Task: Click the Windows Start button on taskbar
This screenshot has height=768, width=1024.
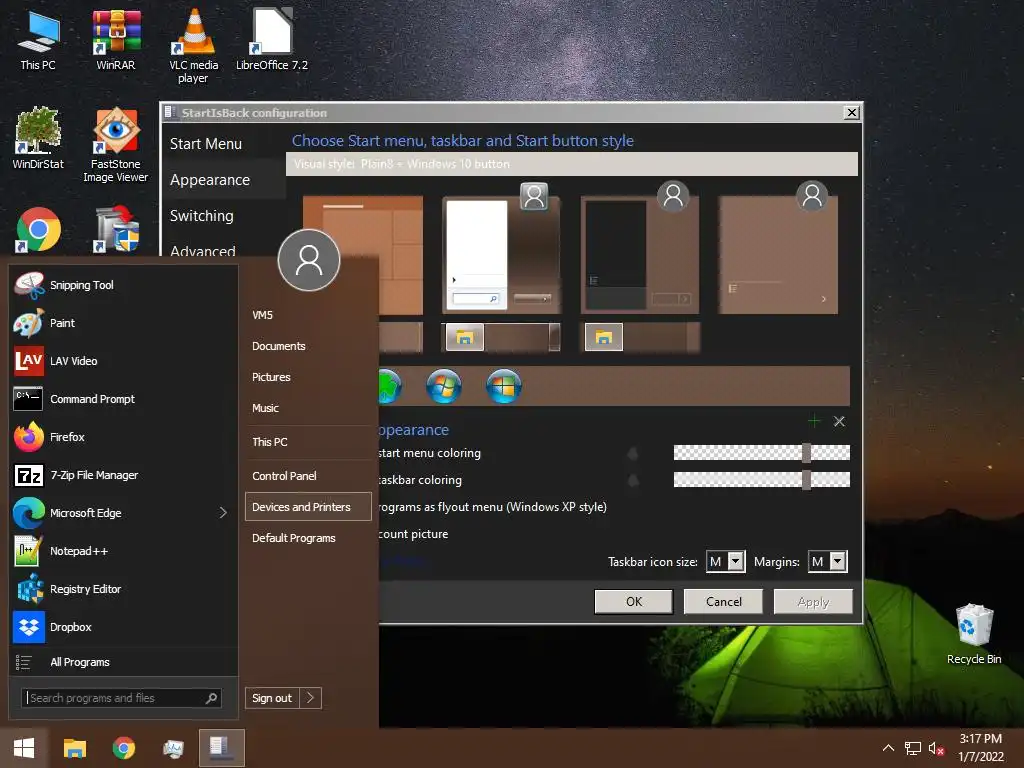Action: click(24, 748)
